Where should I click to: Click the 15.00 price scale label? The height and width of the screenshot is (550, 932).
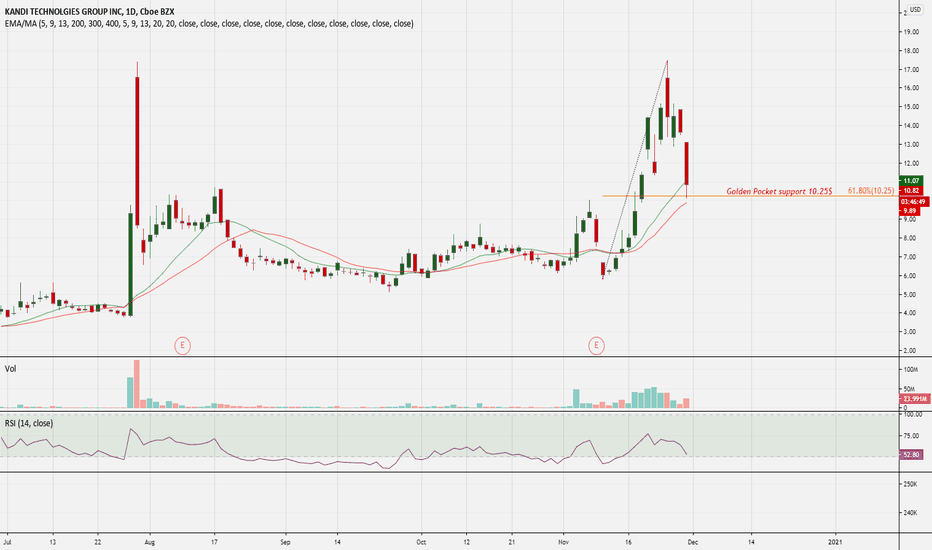click(911, 107)
